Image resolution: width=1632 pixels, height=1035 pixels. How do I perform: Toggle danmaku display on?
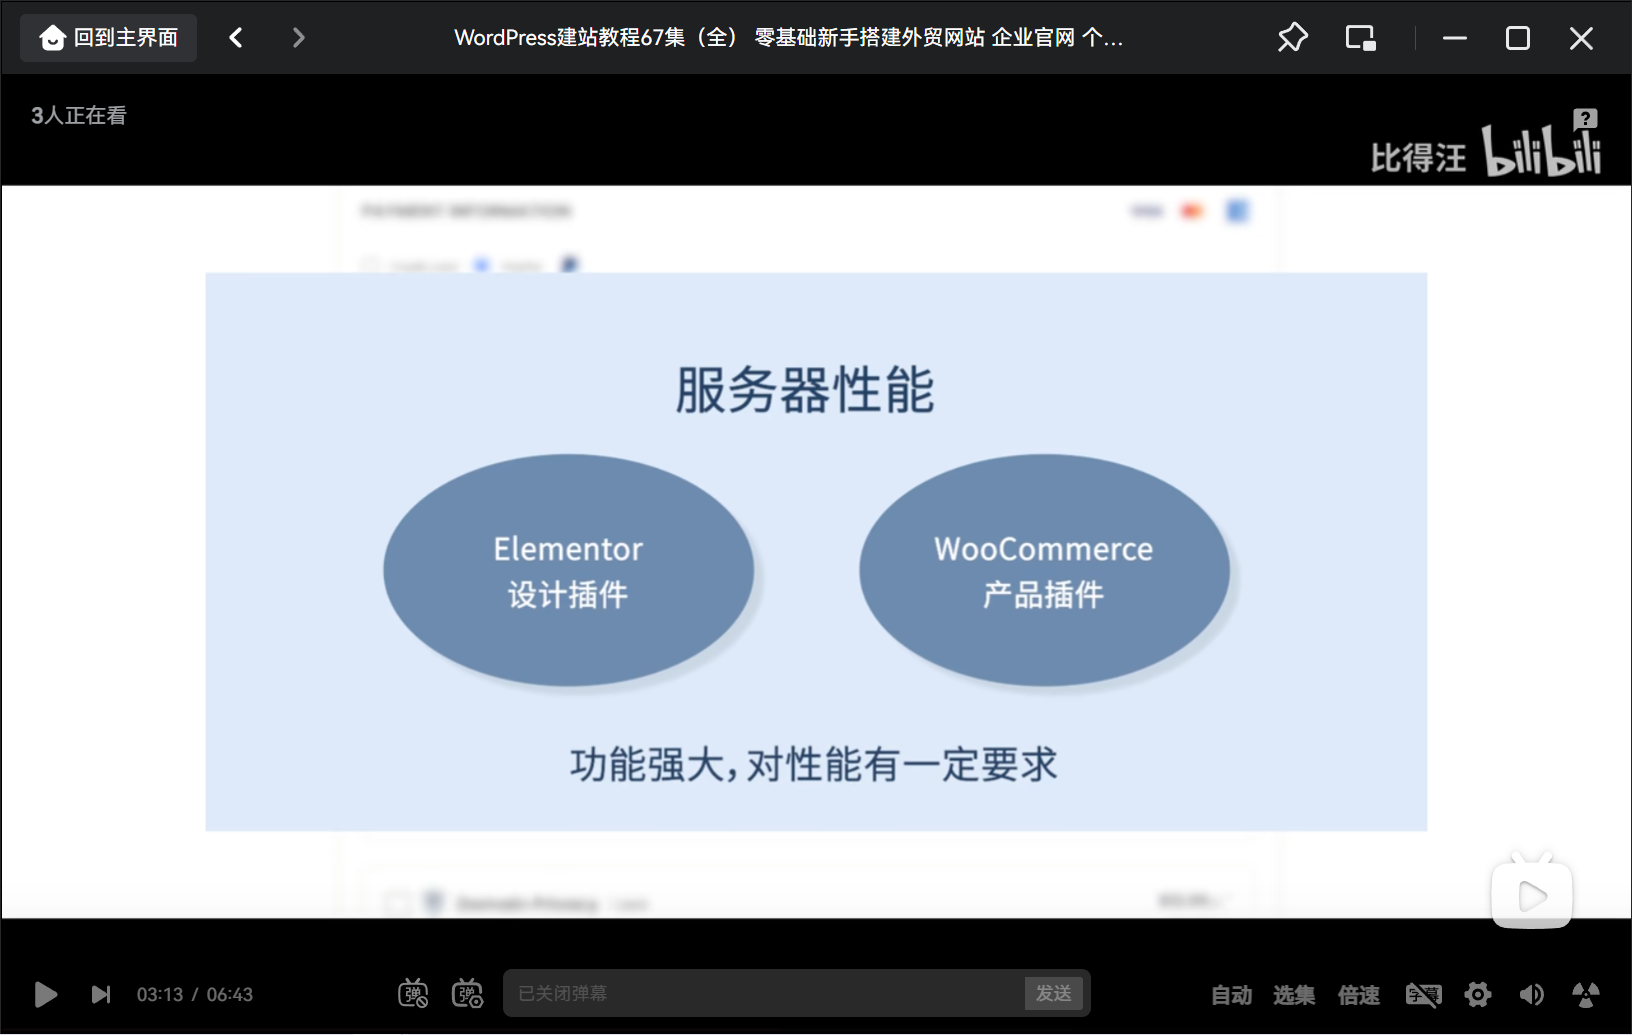tap(413, 993)
